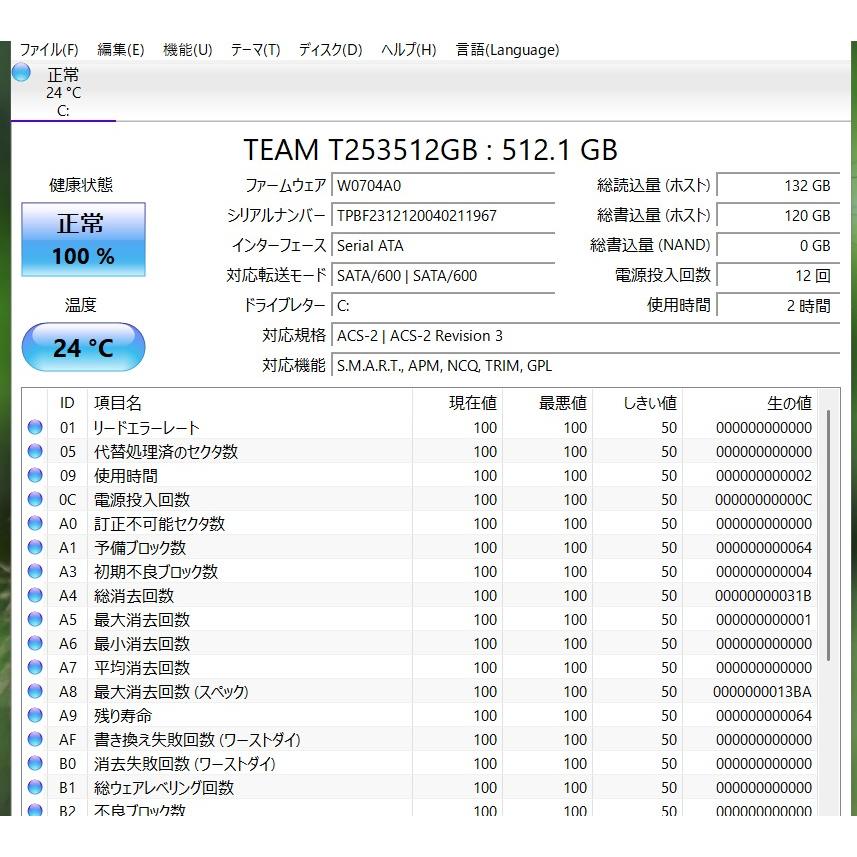Click the status orb for ID A6 row
This screenshot has height=857, width=857.
coord(35,643)
